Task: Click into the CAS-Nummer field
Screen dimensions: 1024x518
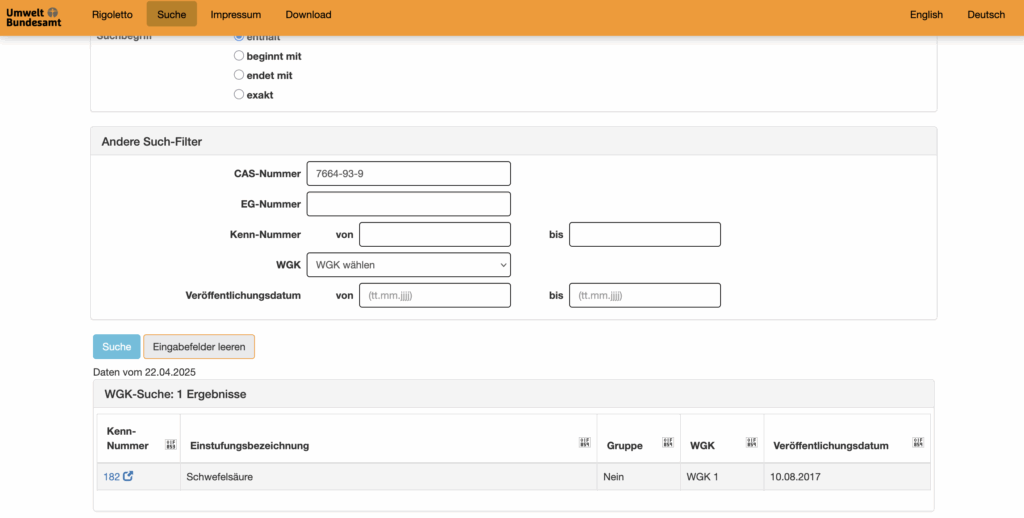Action: [408, 174]
